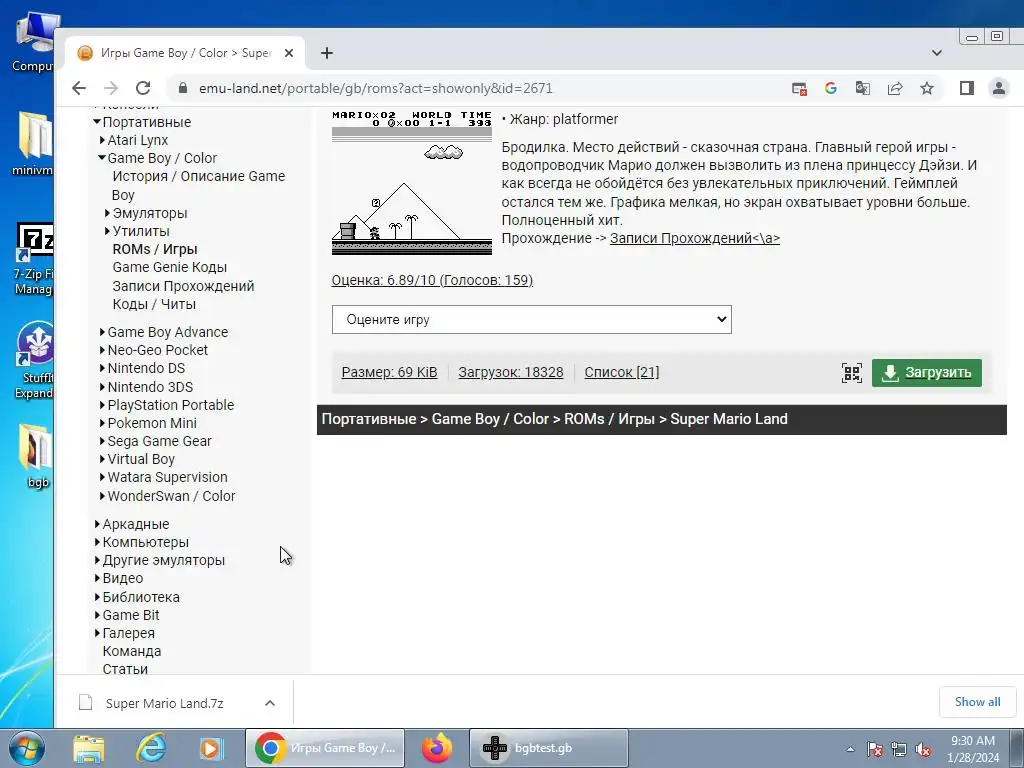
Task: Expand Game Boy Advance section
Action: click(103, 332)
